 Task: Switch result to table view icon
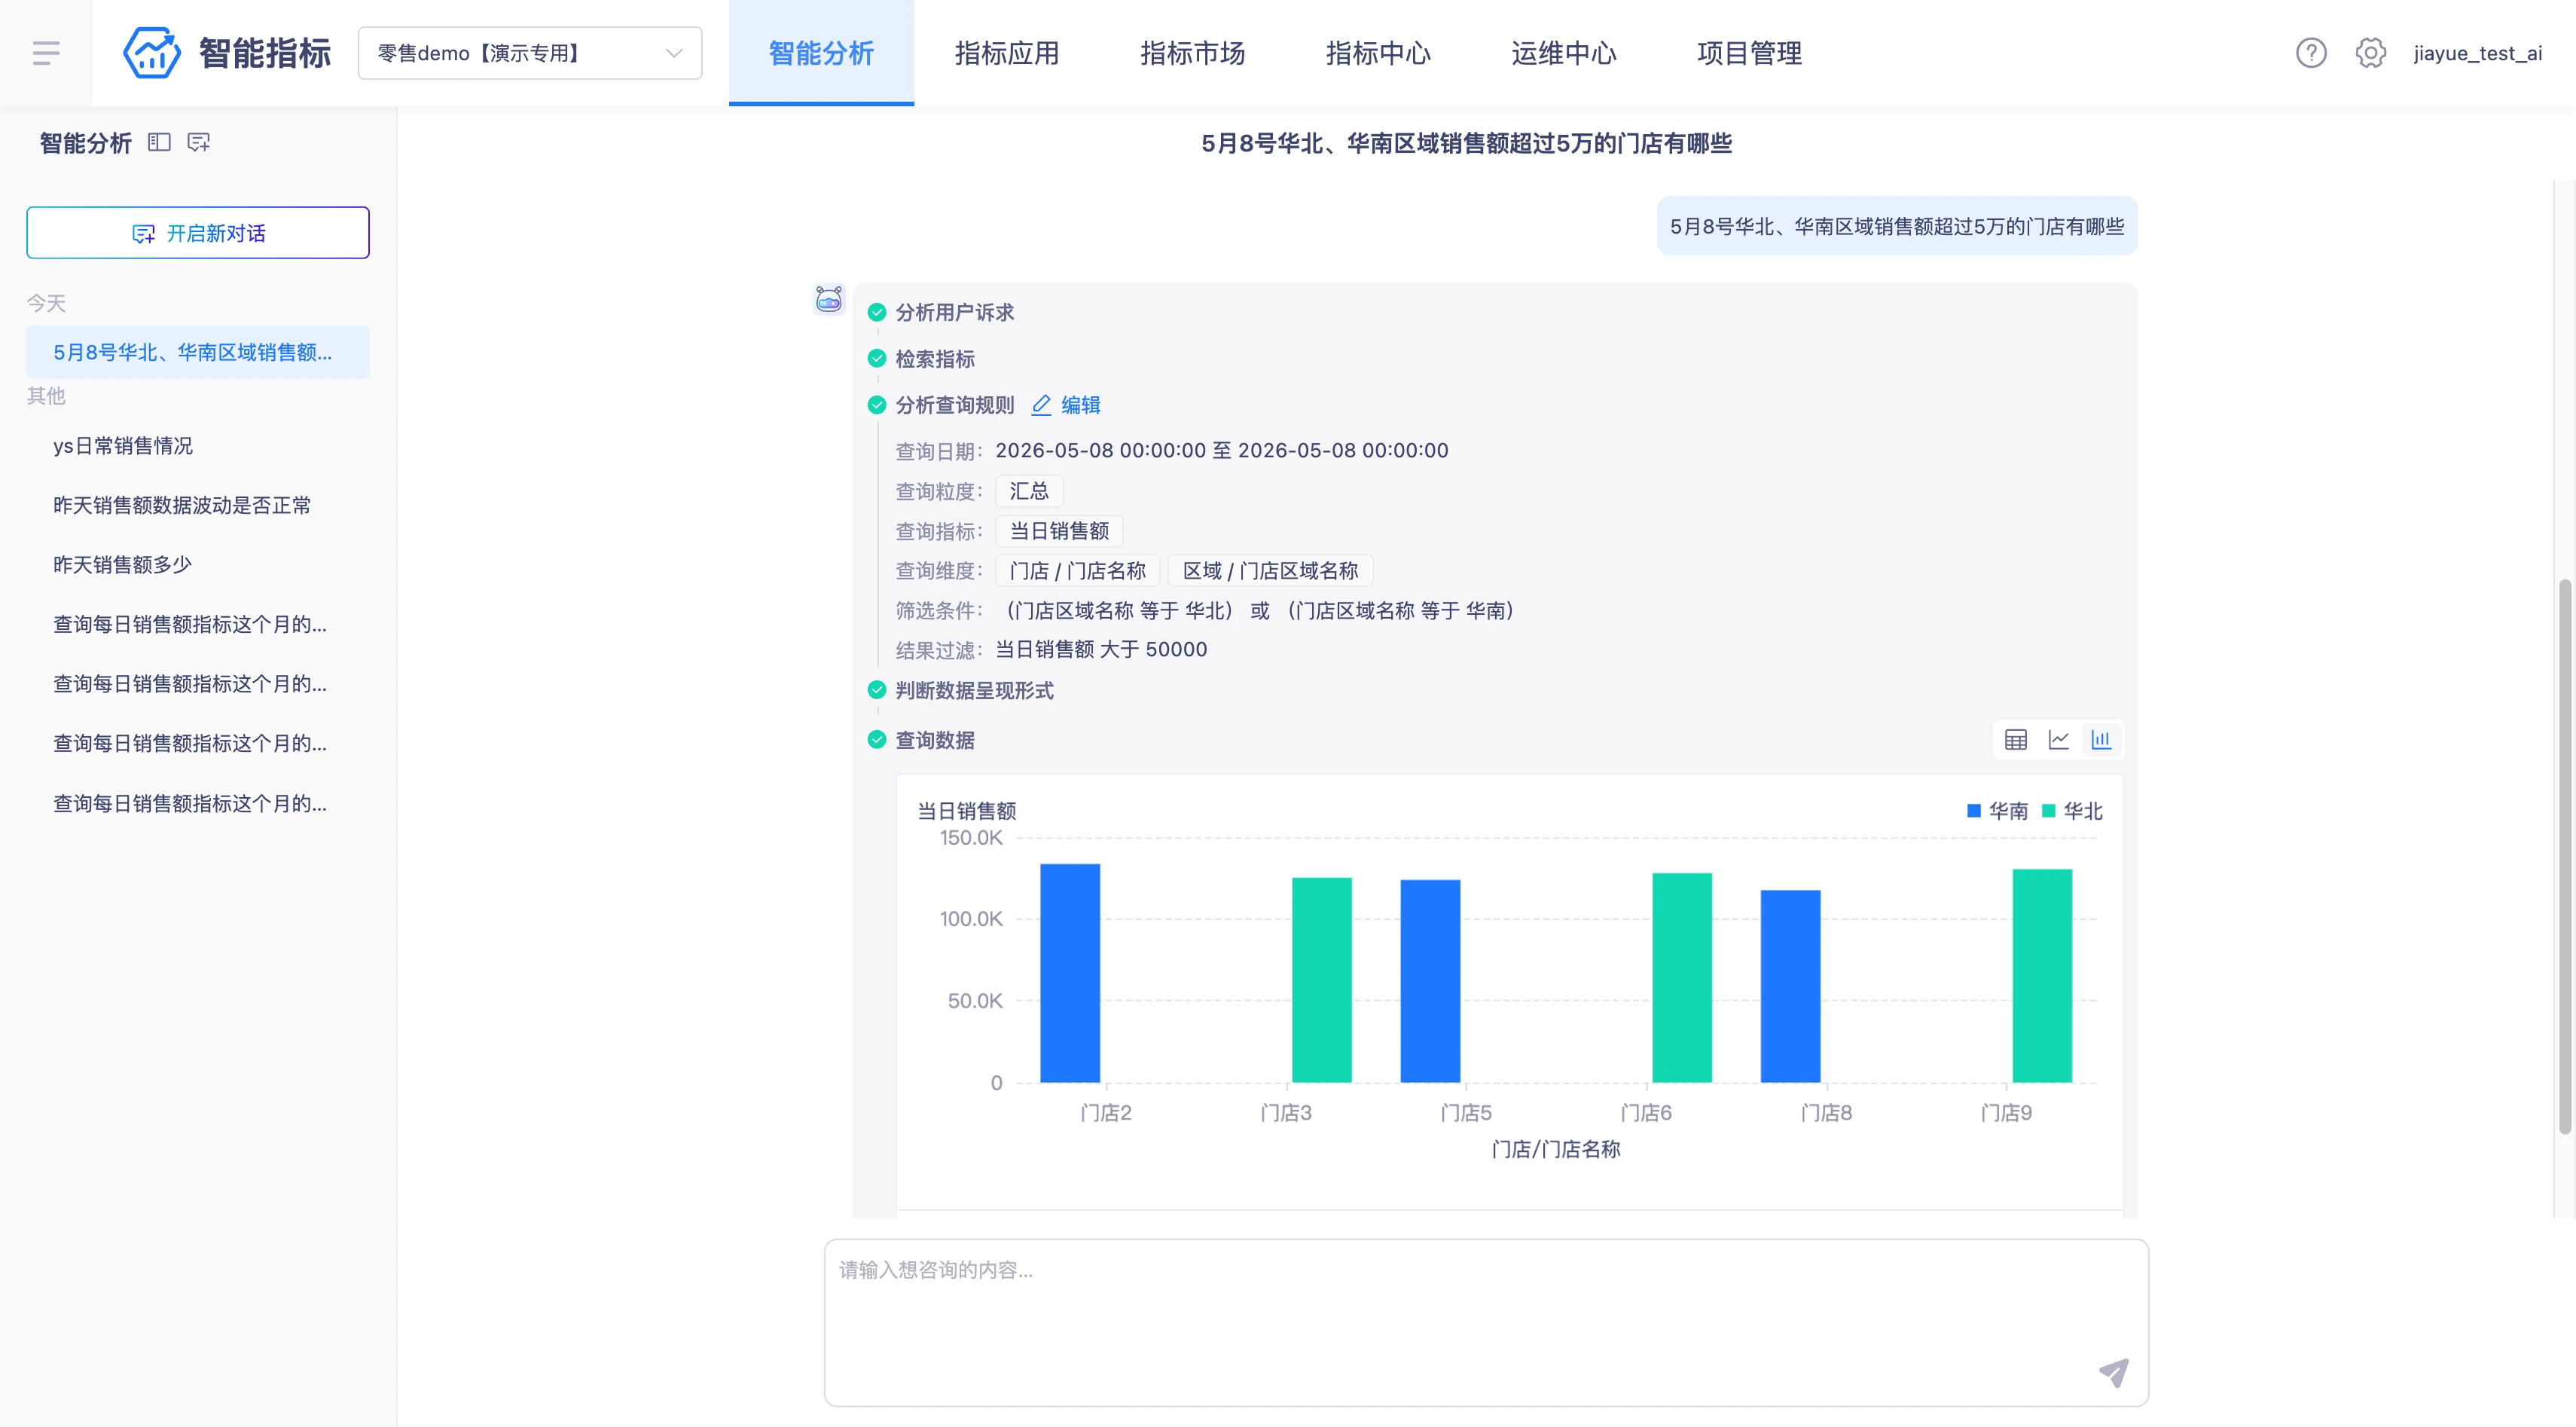tap(2016, 740)
